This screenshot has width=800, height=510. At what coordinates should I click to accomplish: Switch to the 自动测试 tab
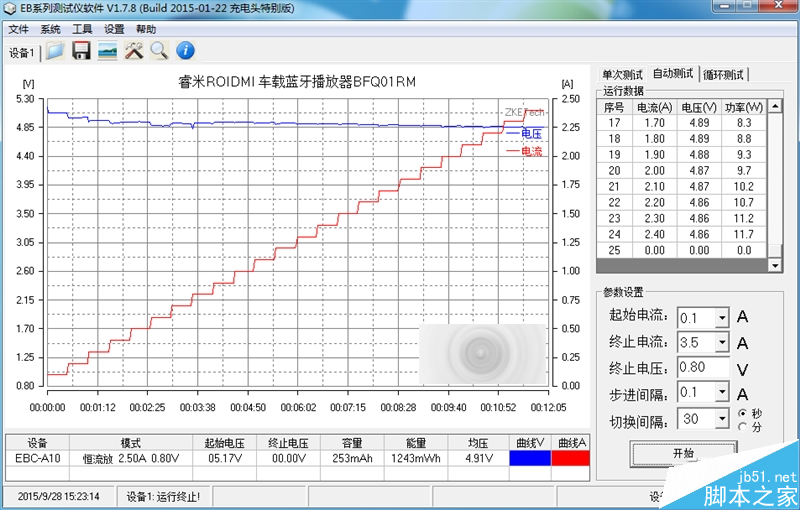pyautogui.click(x=673, y=73)
